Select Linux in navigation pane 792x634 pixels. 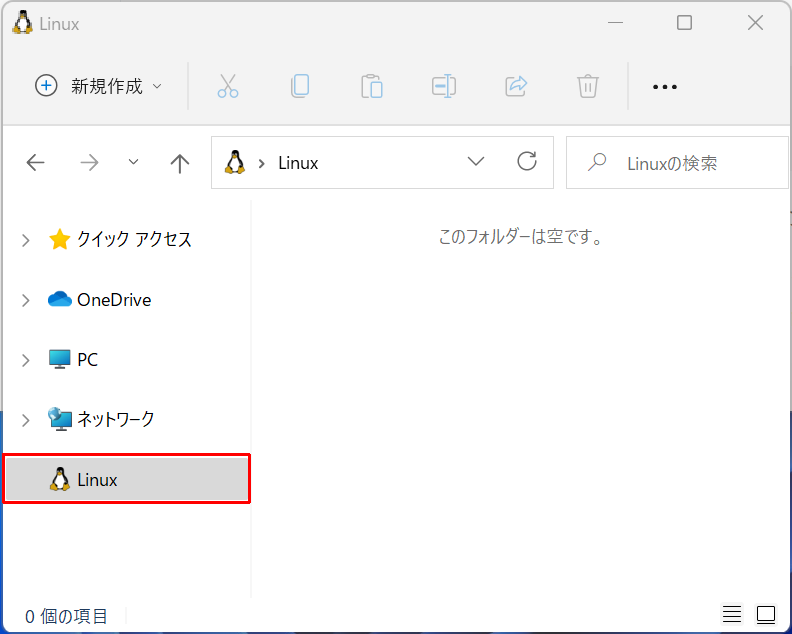pyautogui.click(x=126, y=479)
